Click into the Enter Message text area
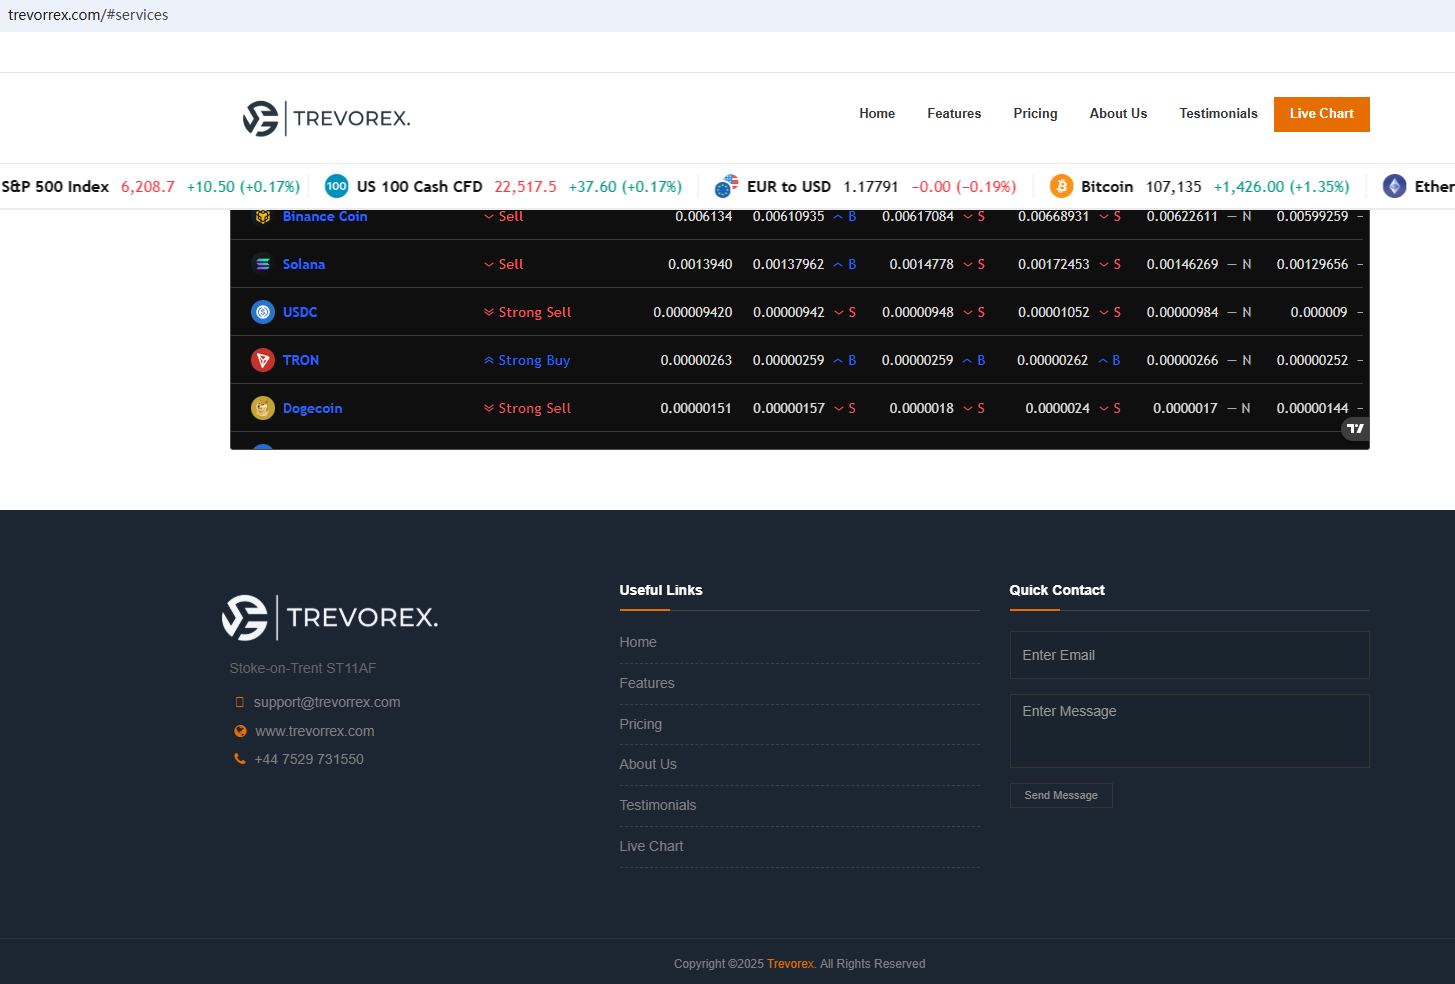The width and height of the screenshot is (1455, 984). [1189, 731]
